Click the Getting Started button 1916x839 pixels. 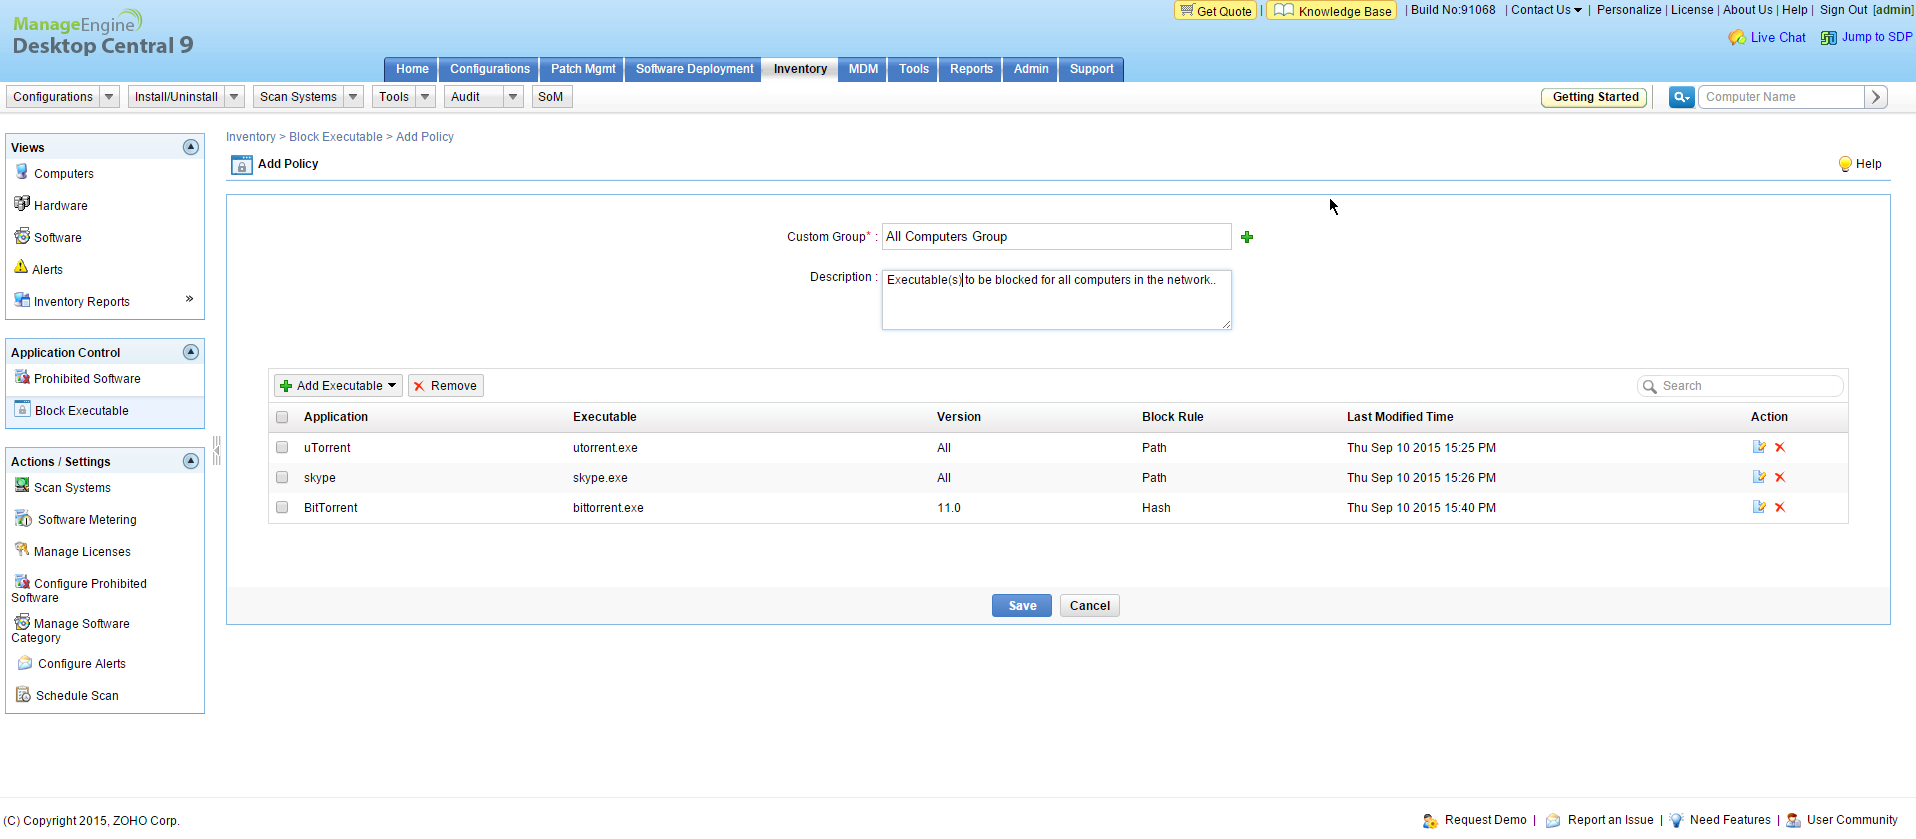tap(1595, 97)
